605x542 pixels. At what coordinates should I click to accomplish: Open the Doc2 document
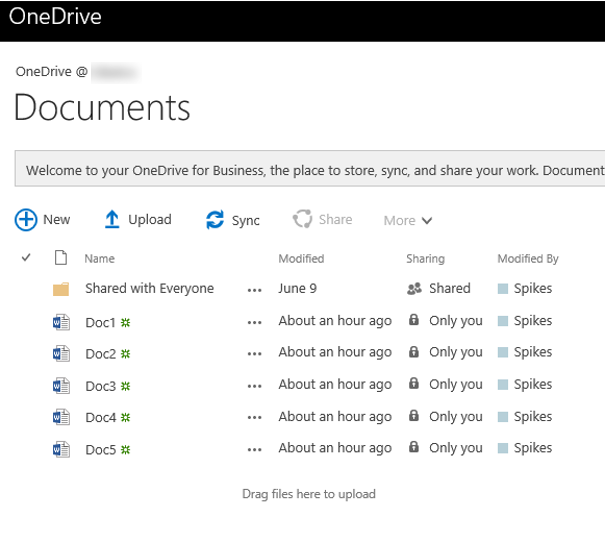coord(100,354)
